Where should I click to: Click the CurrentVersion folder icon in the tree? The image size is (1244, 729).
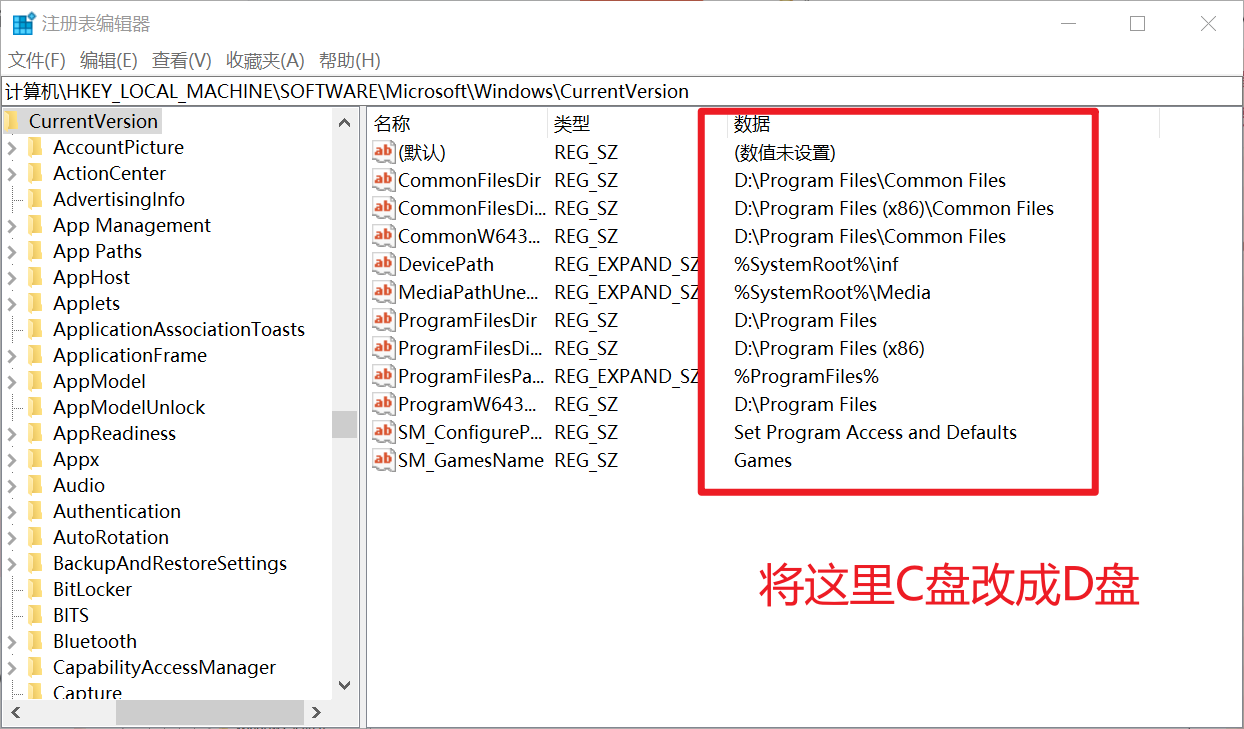12,121
